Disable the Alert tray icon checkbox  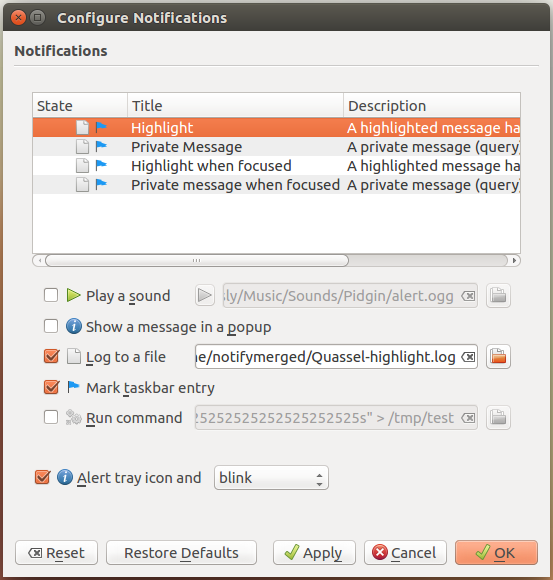coord(43,477)
